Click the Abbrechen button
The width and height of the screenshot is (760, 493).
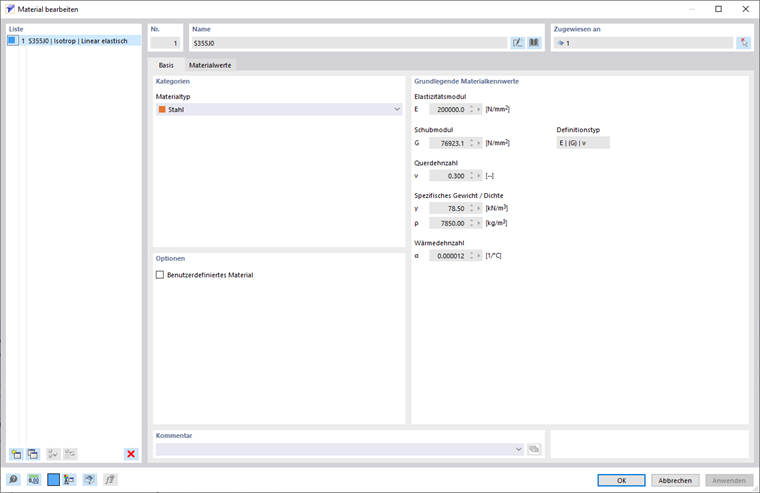(675, 480)
